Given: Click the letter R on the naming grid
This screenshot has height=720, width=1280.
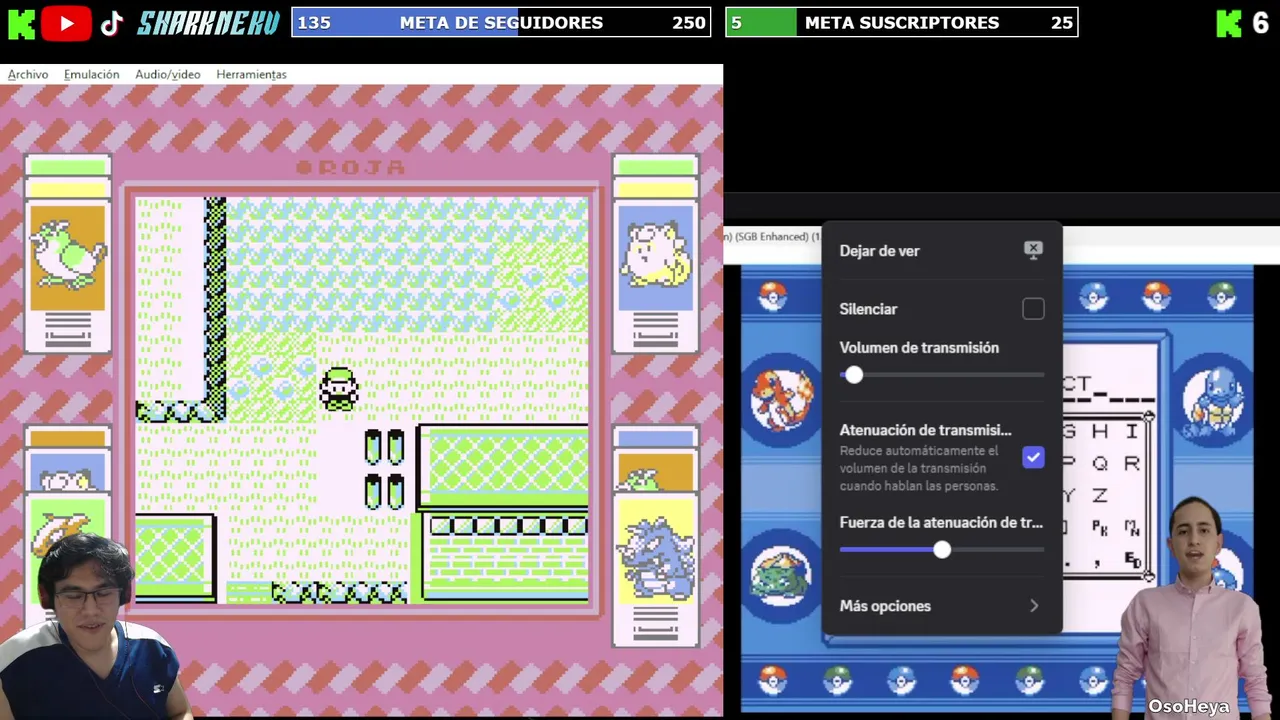Looking at the screenshot, I should coord(1131,463).
